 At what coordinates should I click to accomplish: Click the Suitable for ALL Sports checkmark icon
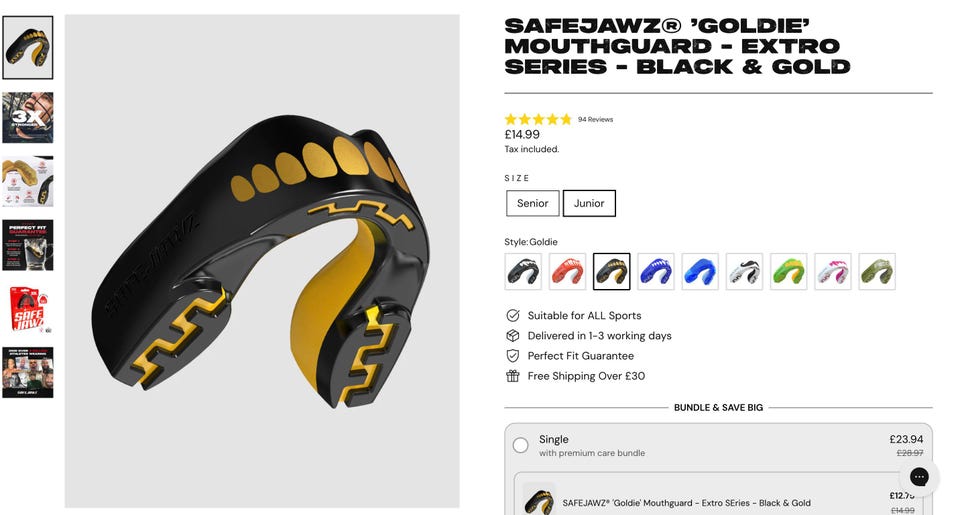pyautogui.click(x=512, y=315)
